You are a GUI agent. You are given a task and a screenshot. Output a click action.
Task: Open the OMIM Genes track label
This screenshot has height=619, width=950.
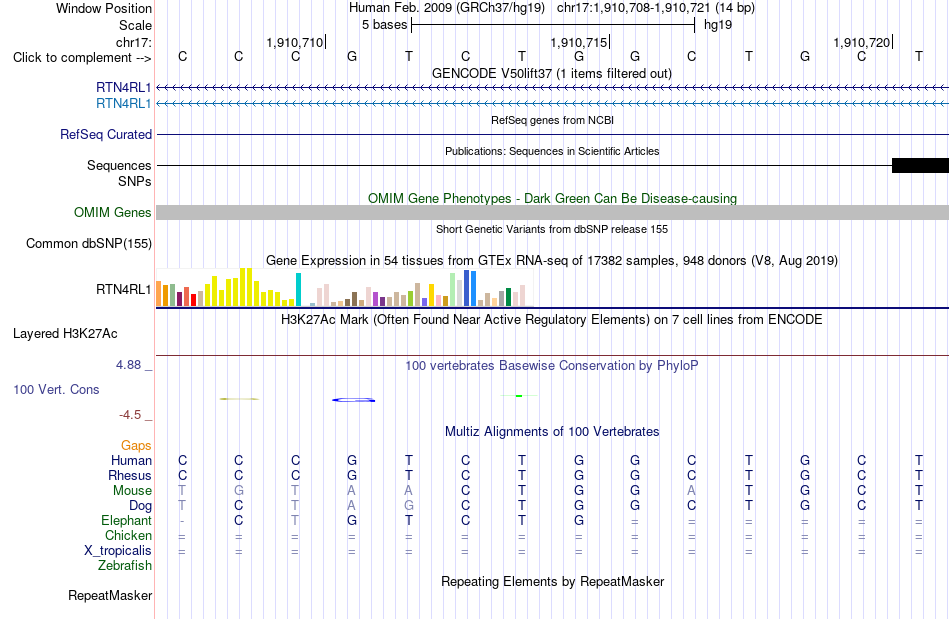pyautogui.click(x=113, y=213)
